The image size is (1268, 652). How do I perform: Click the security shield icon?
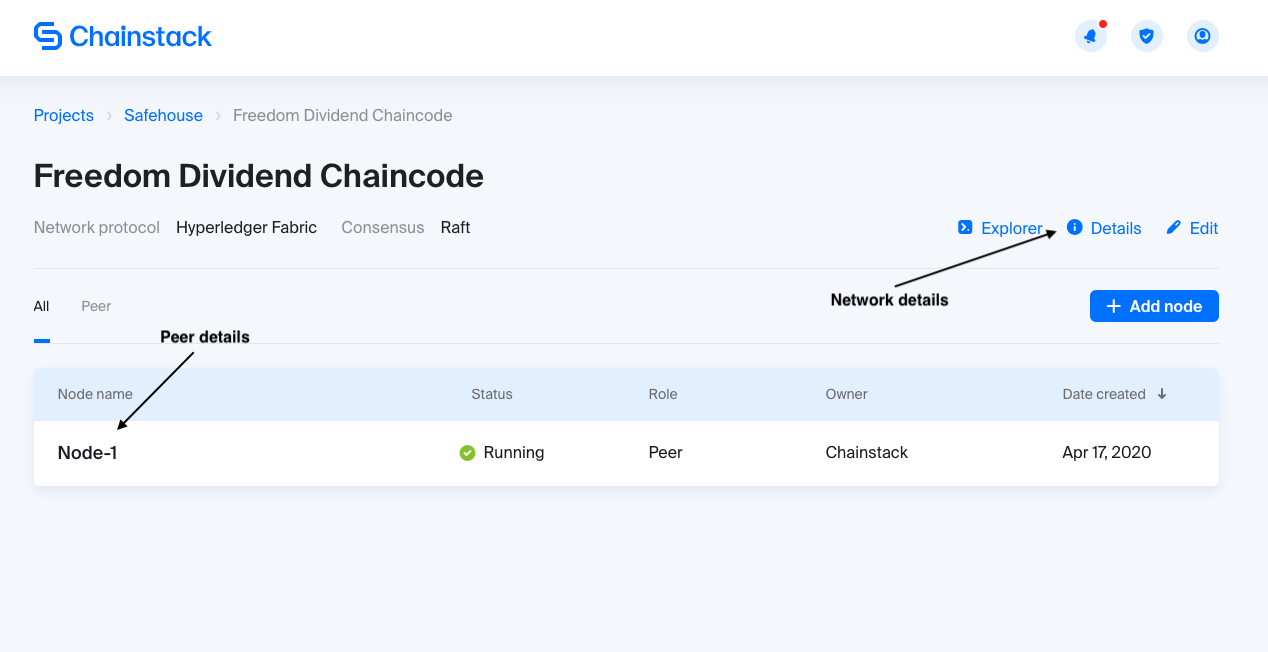(x=1146, y=37)
